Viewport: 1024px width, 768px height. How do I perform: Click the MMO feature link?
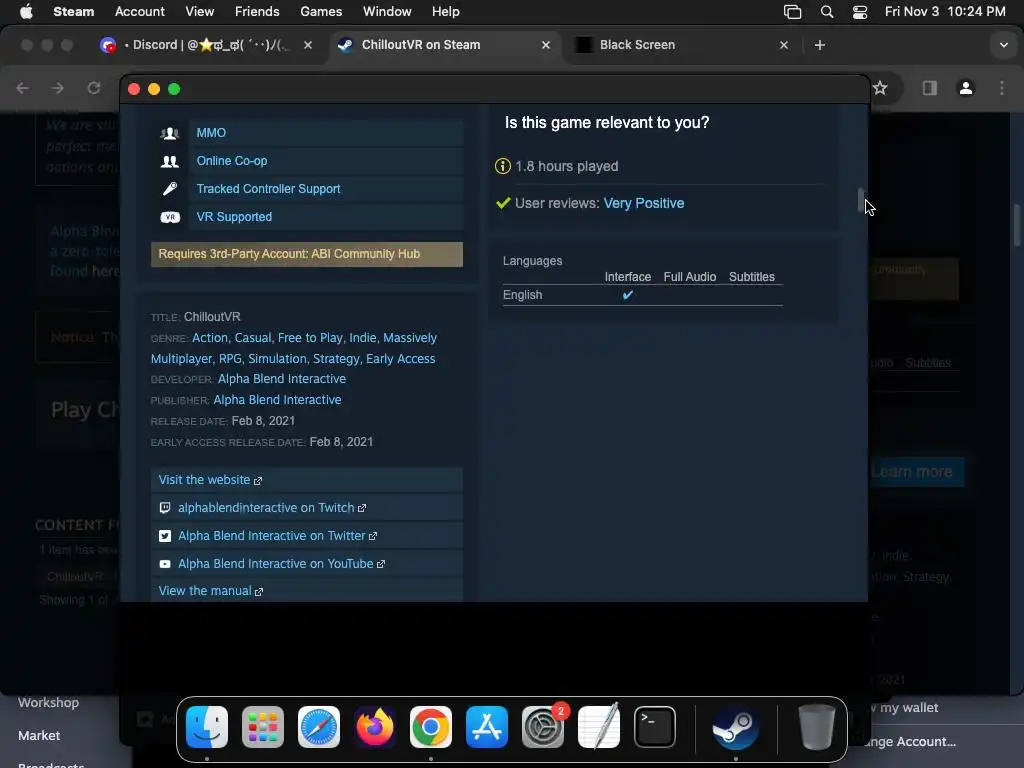point(211,133)
